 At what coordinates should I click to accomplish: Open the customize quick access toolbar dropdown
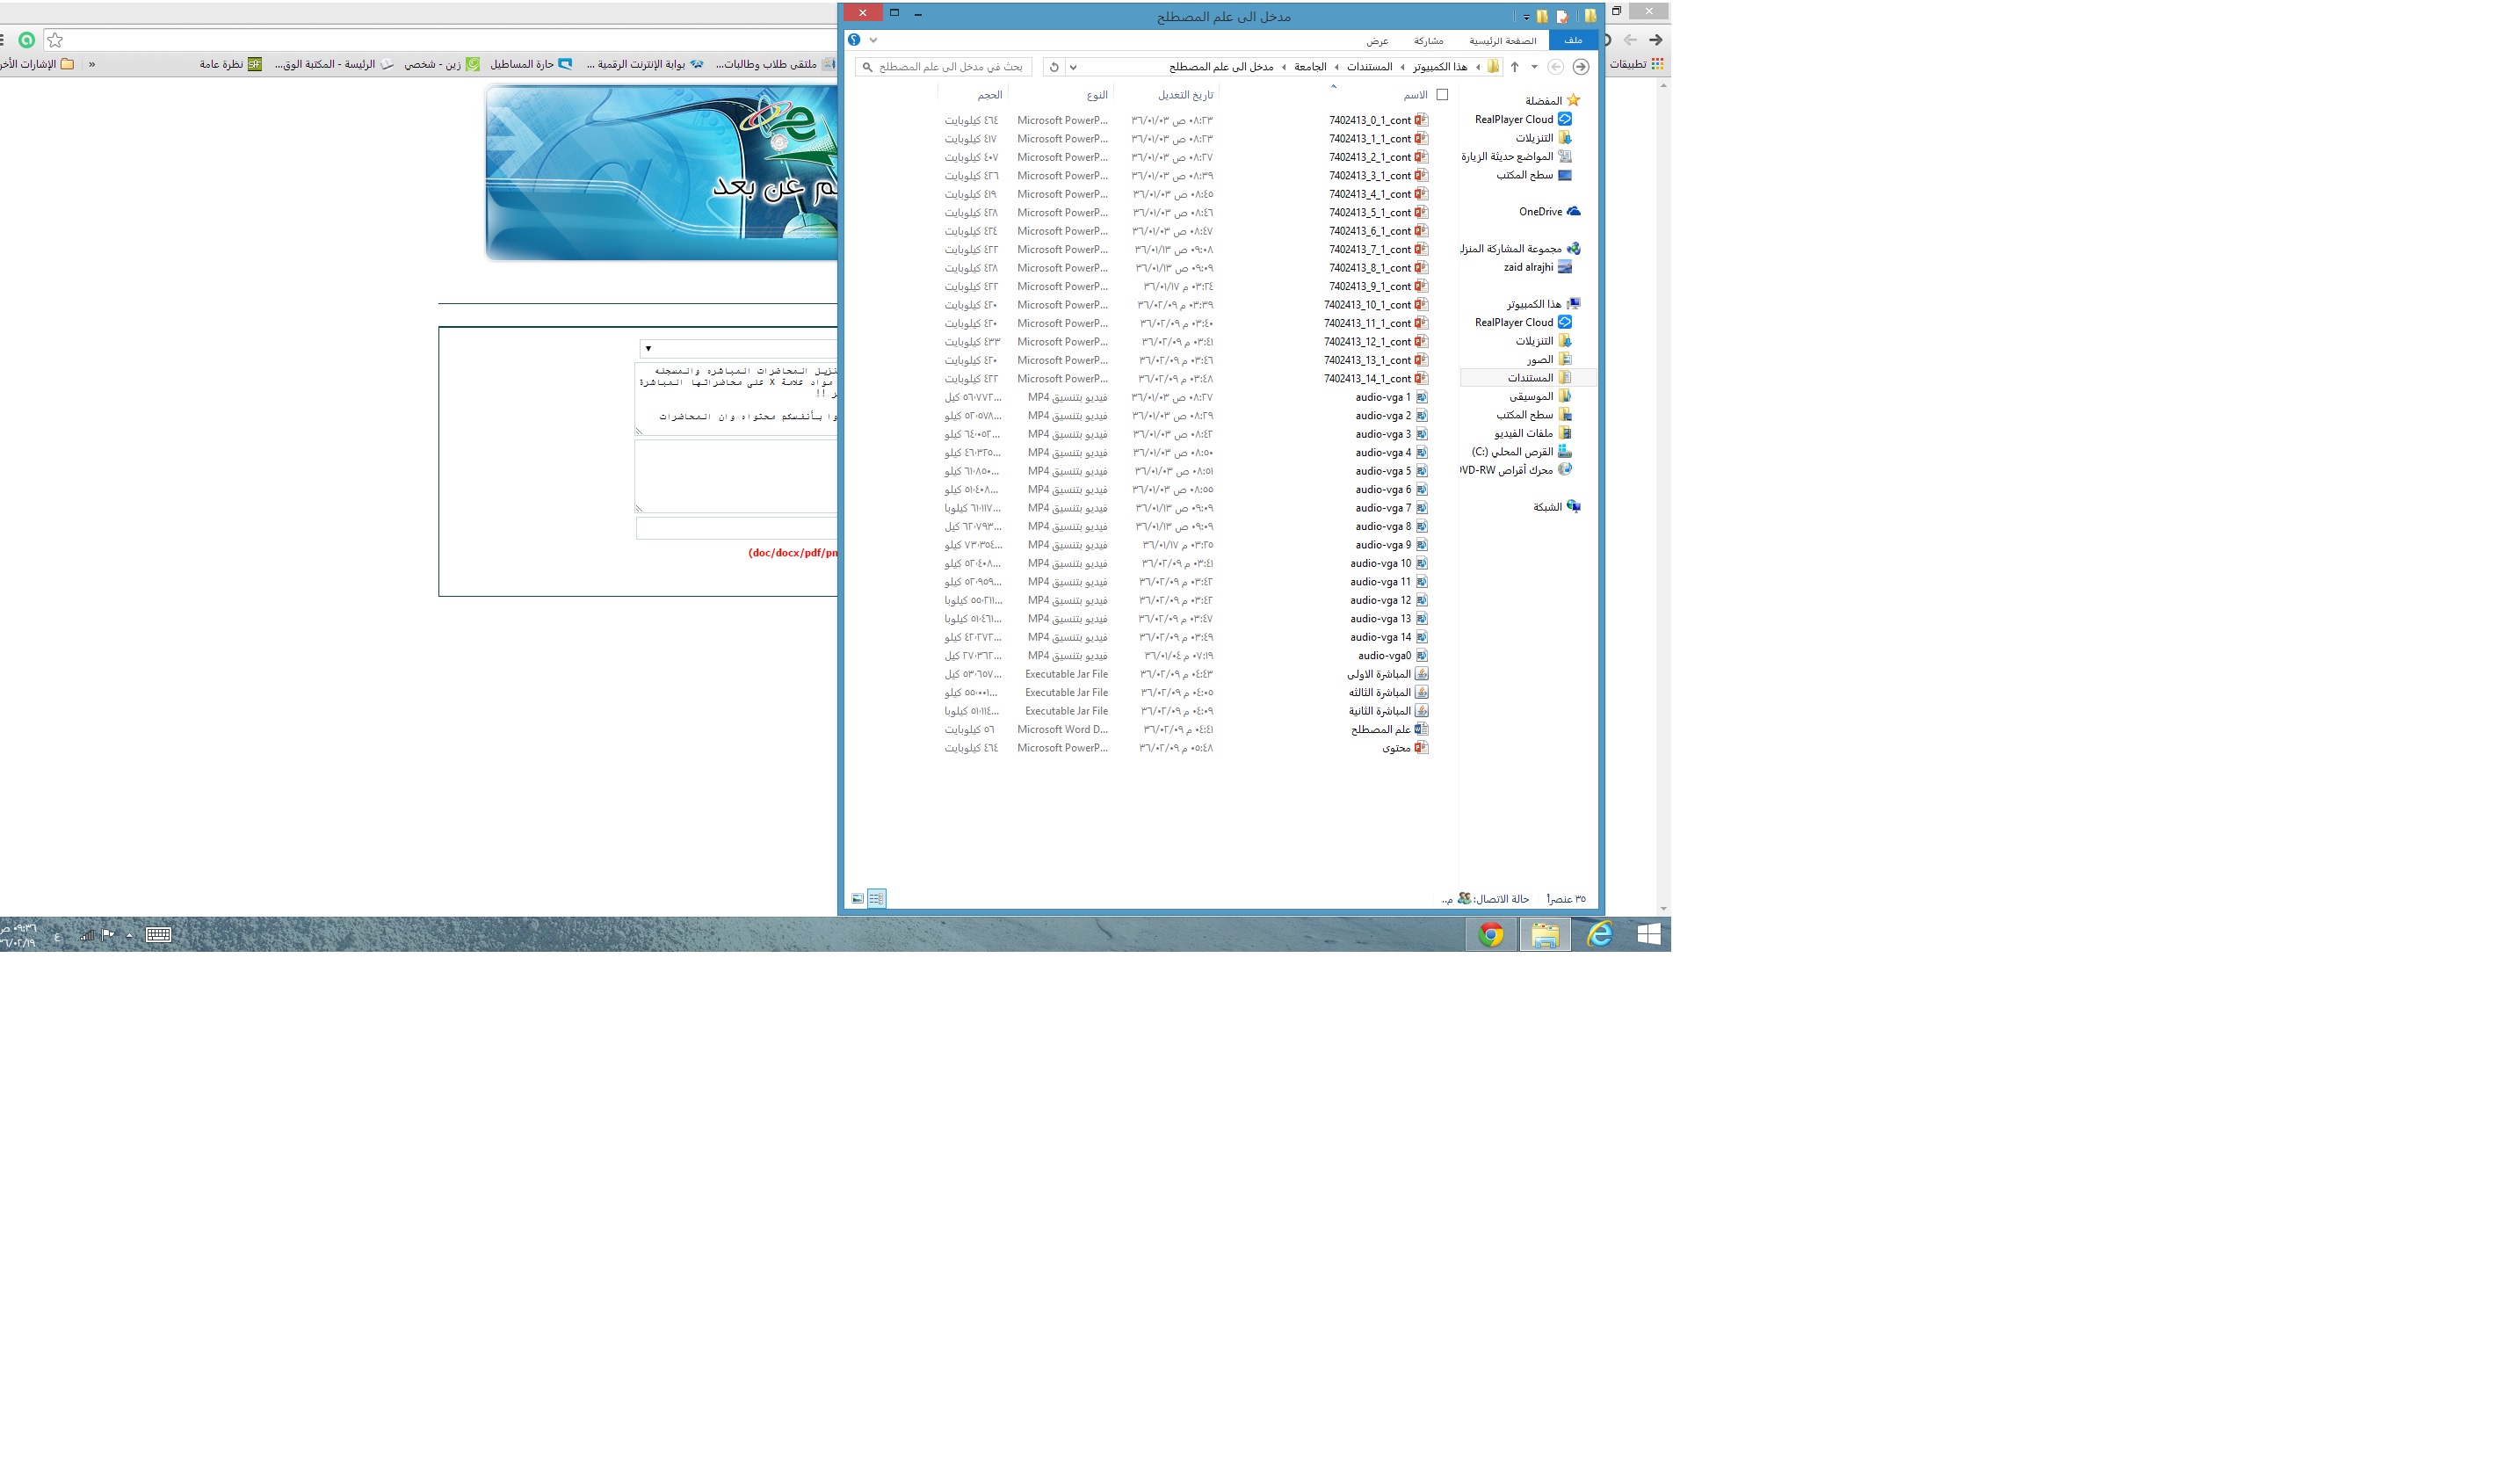(x=1526, y=17)
